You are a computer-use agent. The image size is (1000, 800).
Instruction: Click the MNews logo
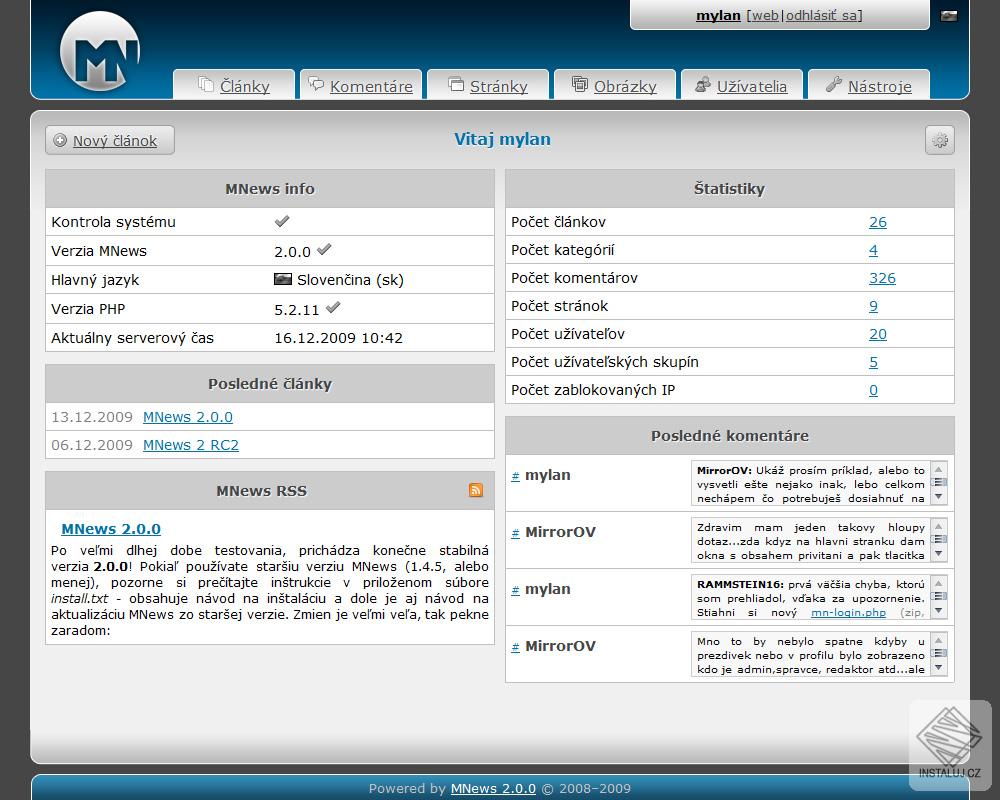coord(100,52)
